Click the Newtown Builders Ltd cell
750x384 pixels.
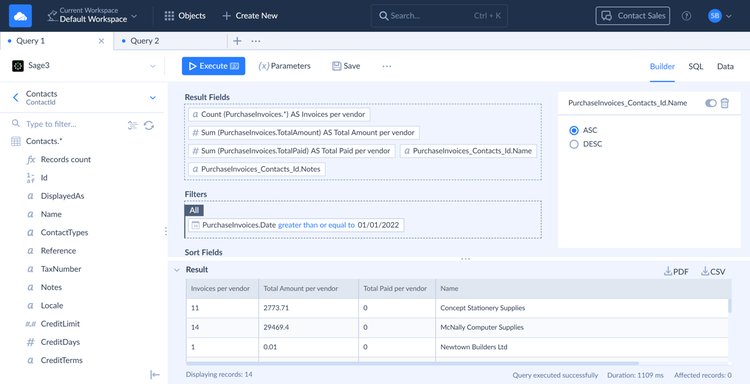pos(582,347)
